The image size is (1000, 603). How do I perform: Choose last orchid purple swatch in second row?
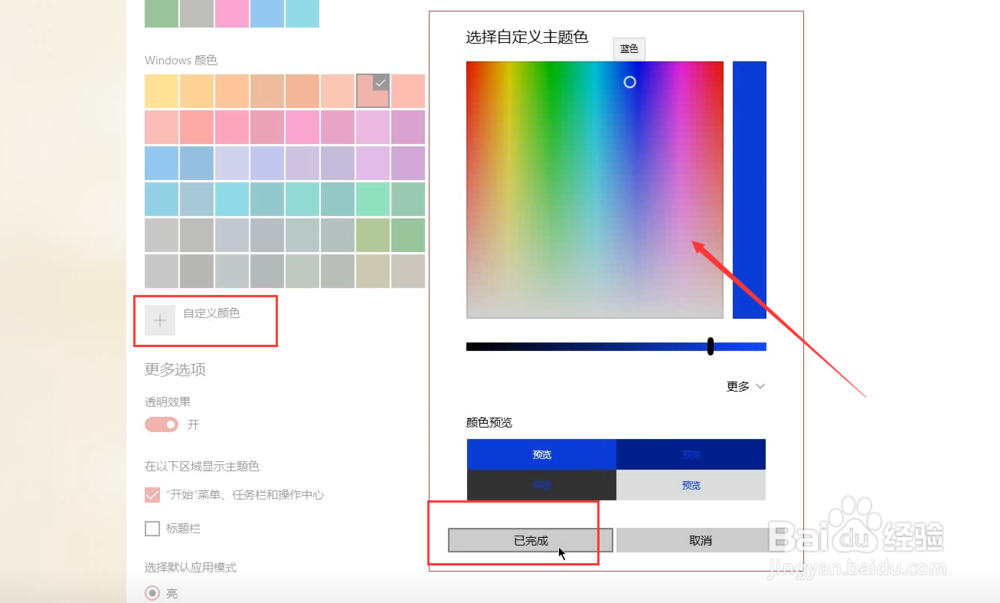pyautogui.click(x=408, y=127)
